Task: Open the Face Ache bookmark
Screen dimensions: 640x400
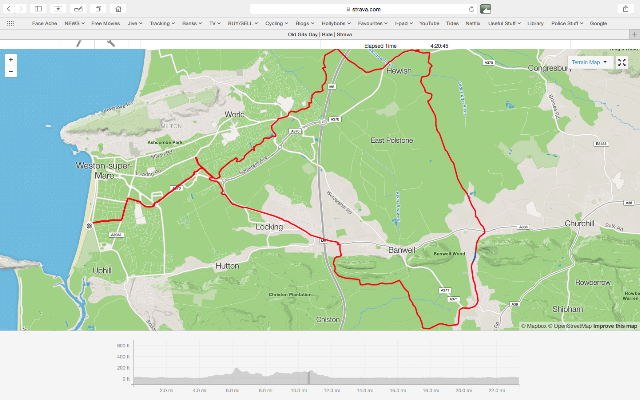Action: 44,23
